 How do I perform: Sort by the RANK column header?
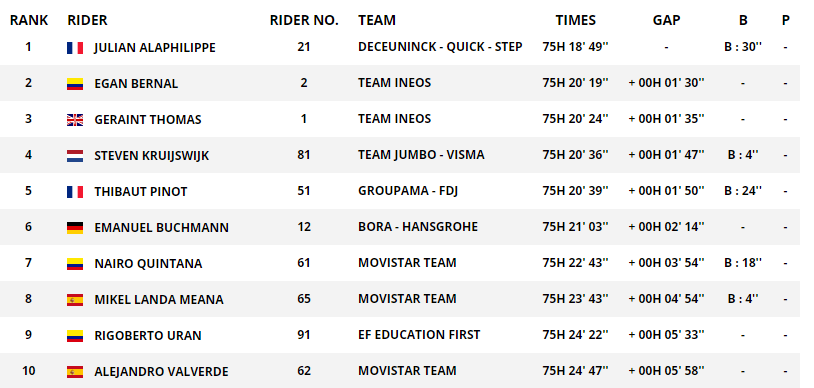(x=29, y=20)
